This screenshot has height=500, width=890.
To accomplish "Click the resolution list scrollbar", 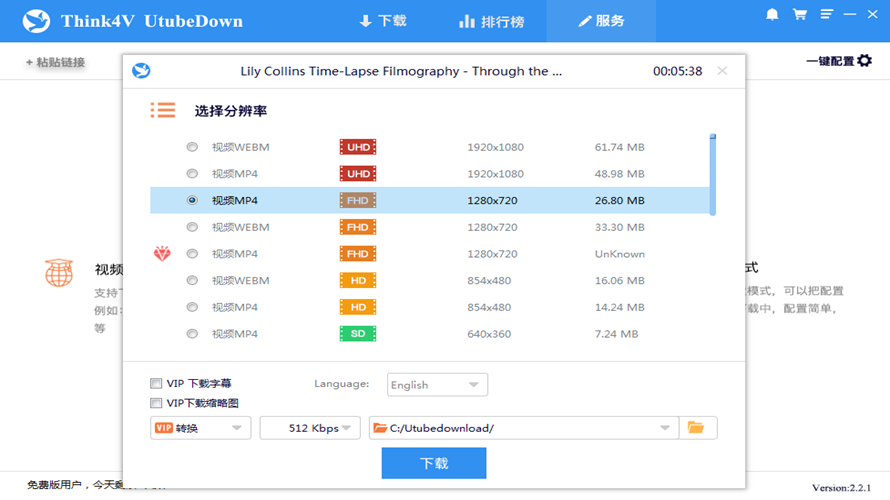I will tap(712, 175).
